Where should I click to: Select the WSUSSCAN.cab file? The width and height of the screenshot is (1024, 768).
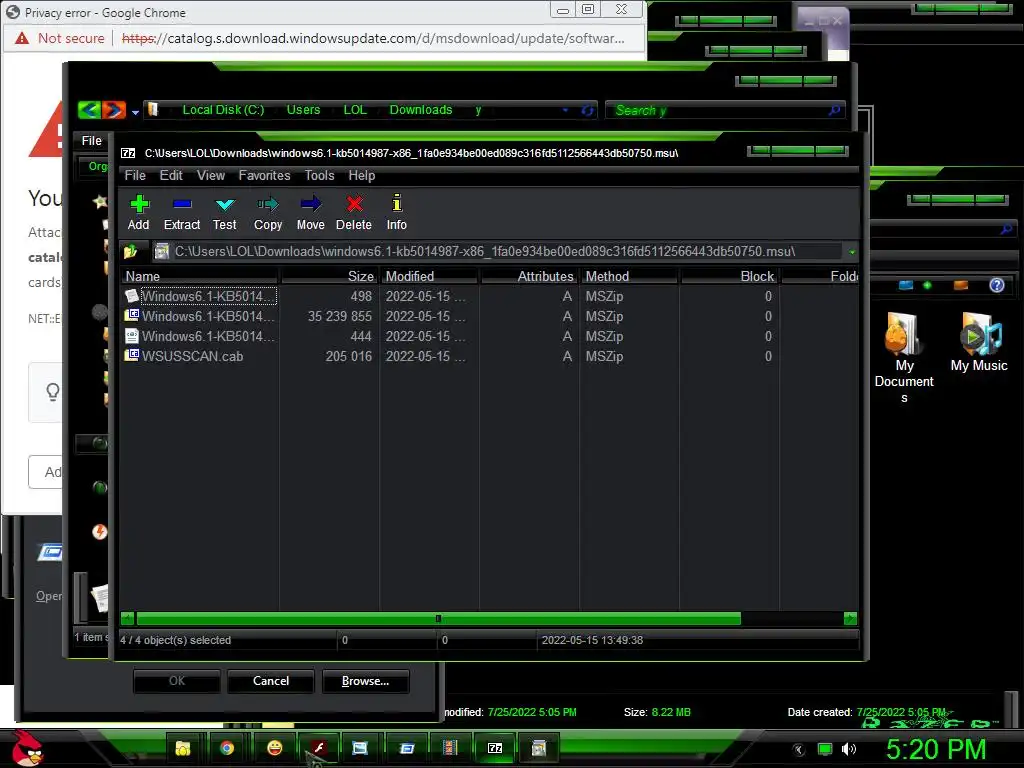[193, 357]
